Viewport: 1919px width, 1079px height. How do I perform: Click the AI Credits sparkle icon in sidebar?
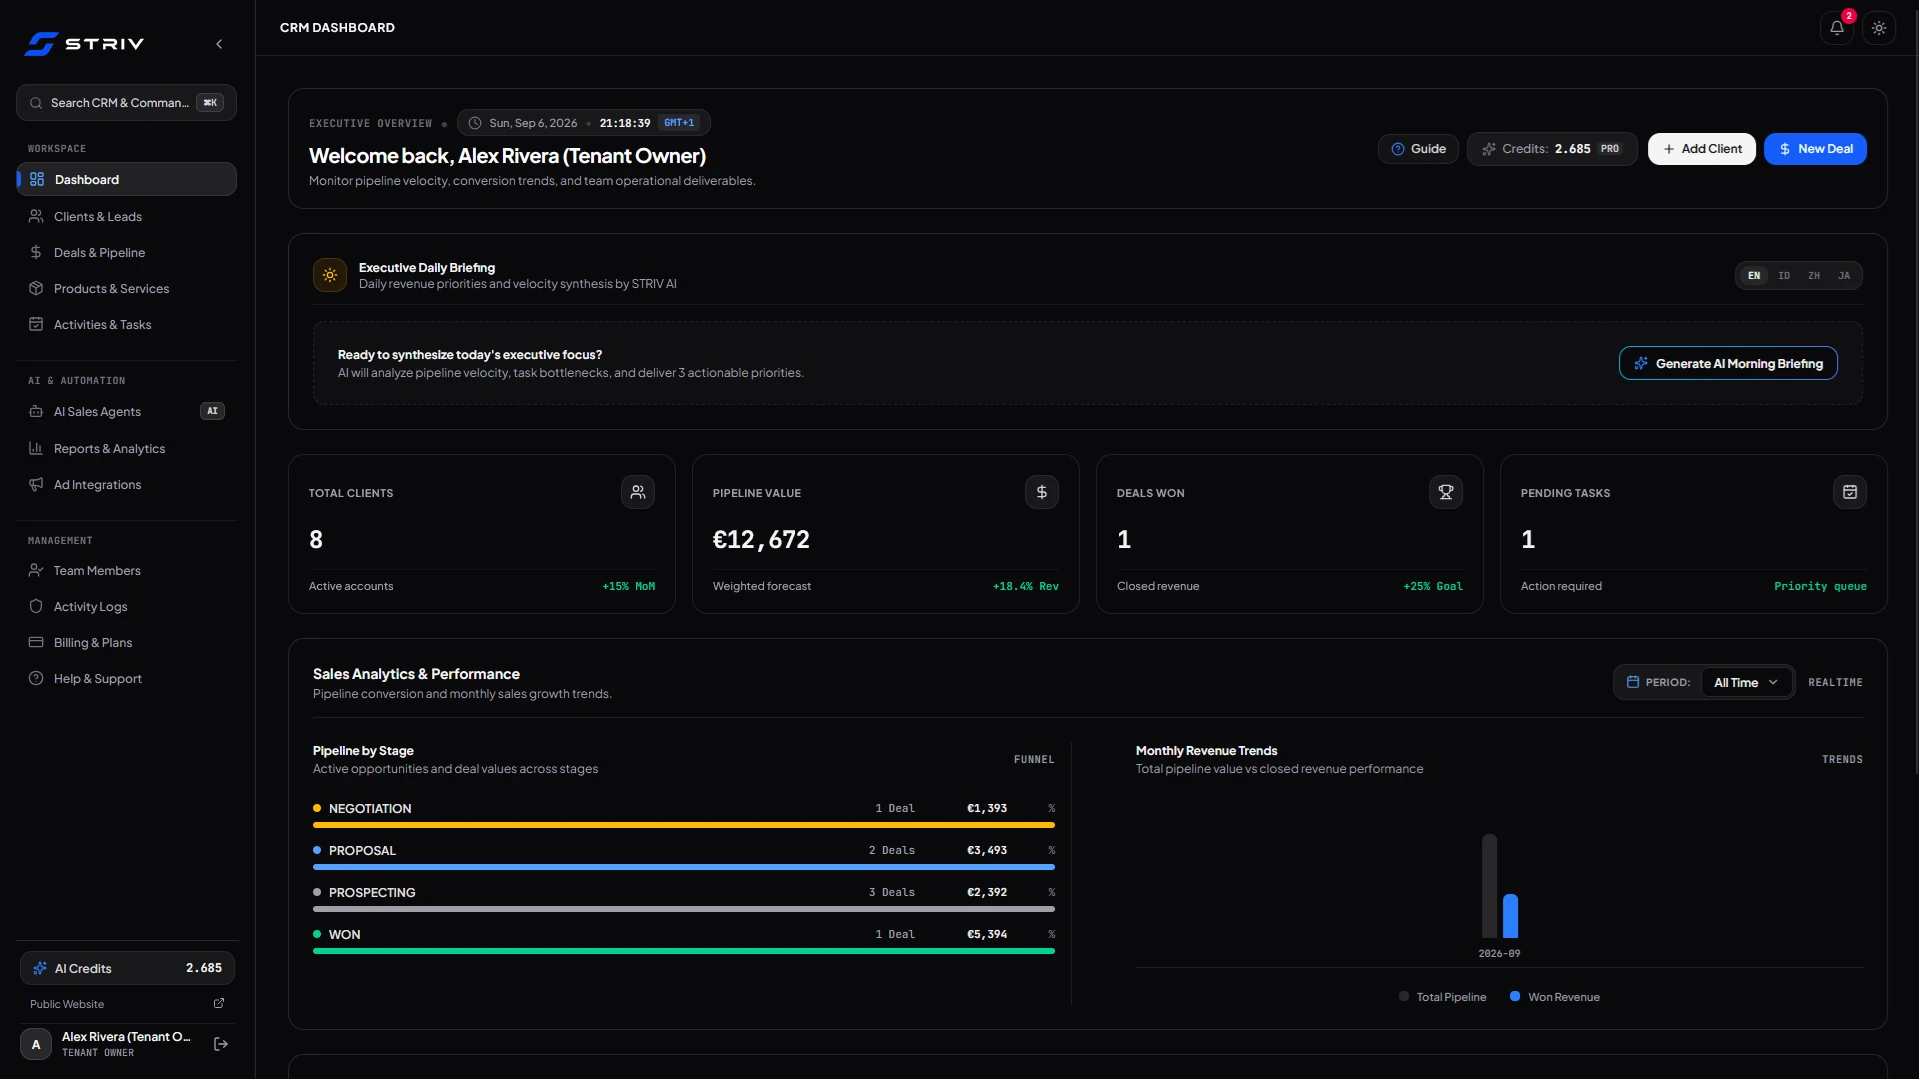(x=40, y=969)
